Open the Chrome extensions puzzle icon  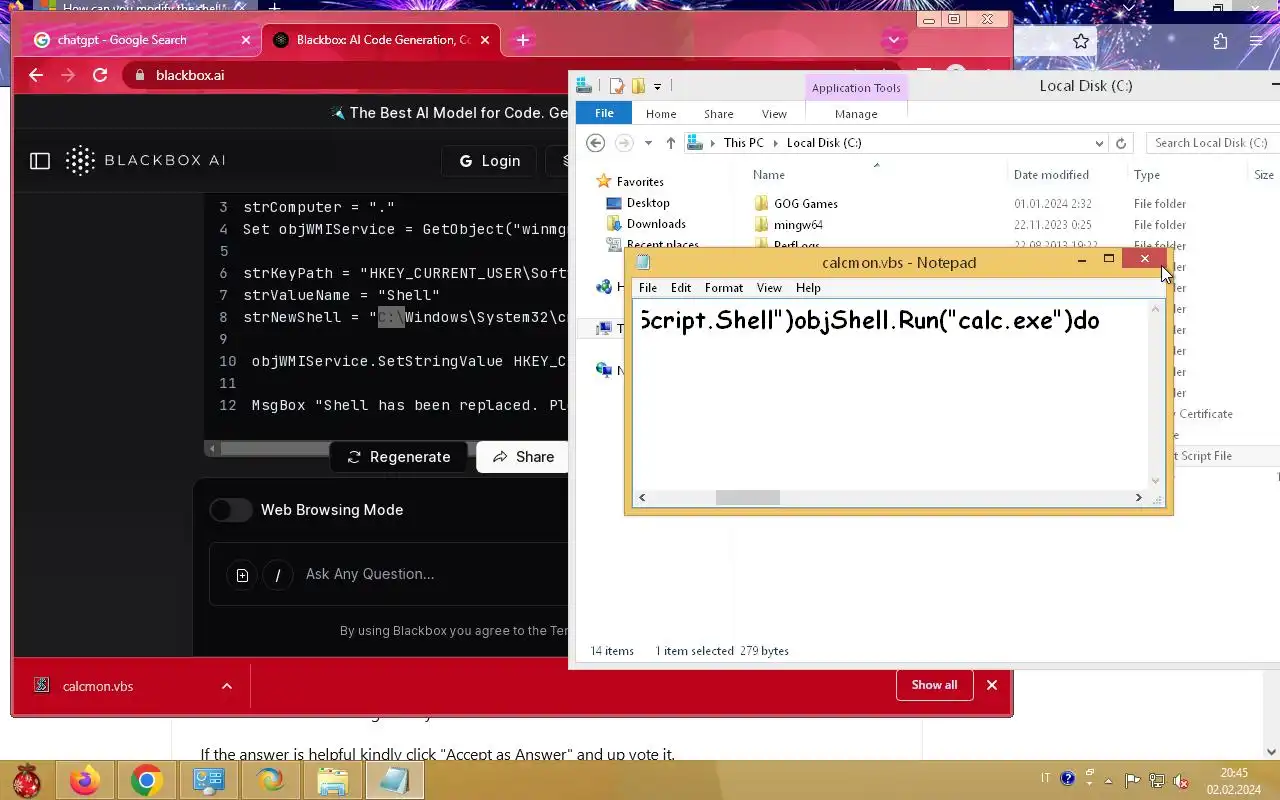click(x=1220, y=41)
